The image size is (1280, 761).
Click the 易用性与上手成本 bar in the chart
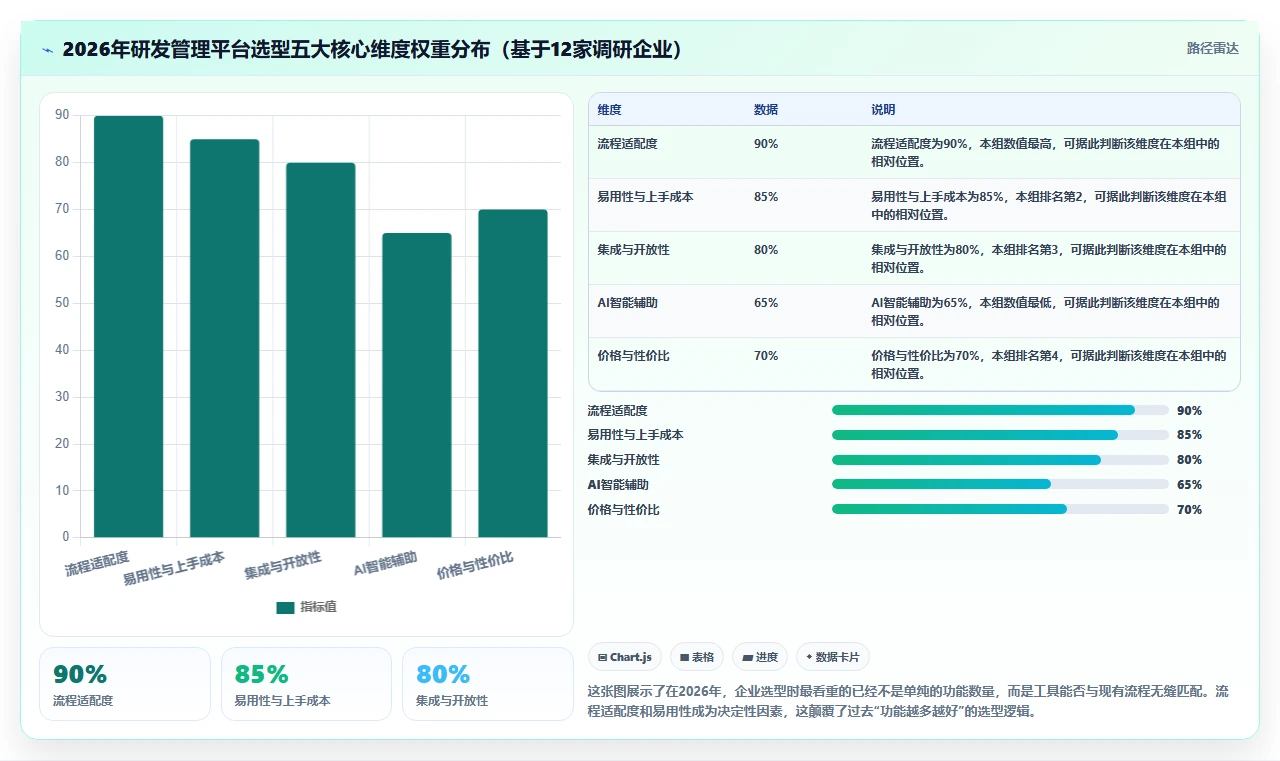pyautogui.click(x=224, y=338)
